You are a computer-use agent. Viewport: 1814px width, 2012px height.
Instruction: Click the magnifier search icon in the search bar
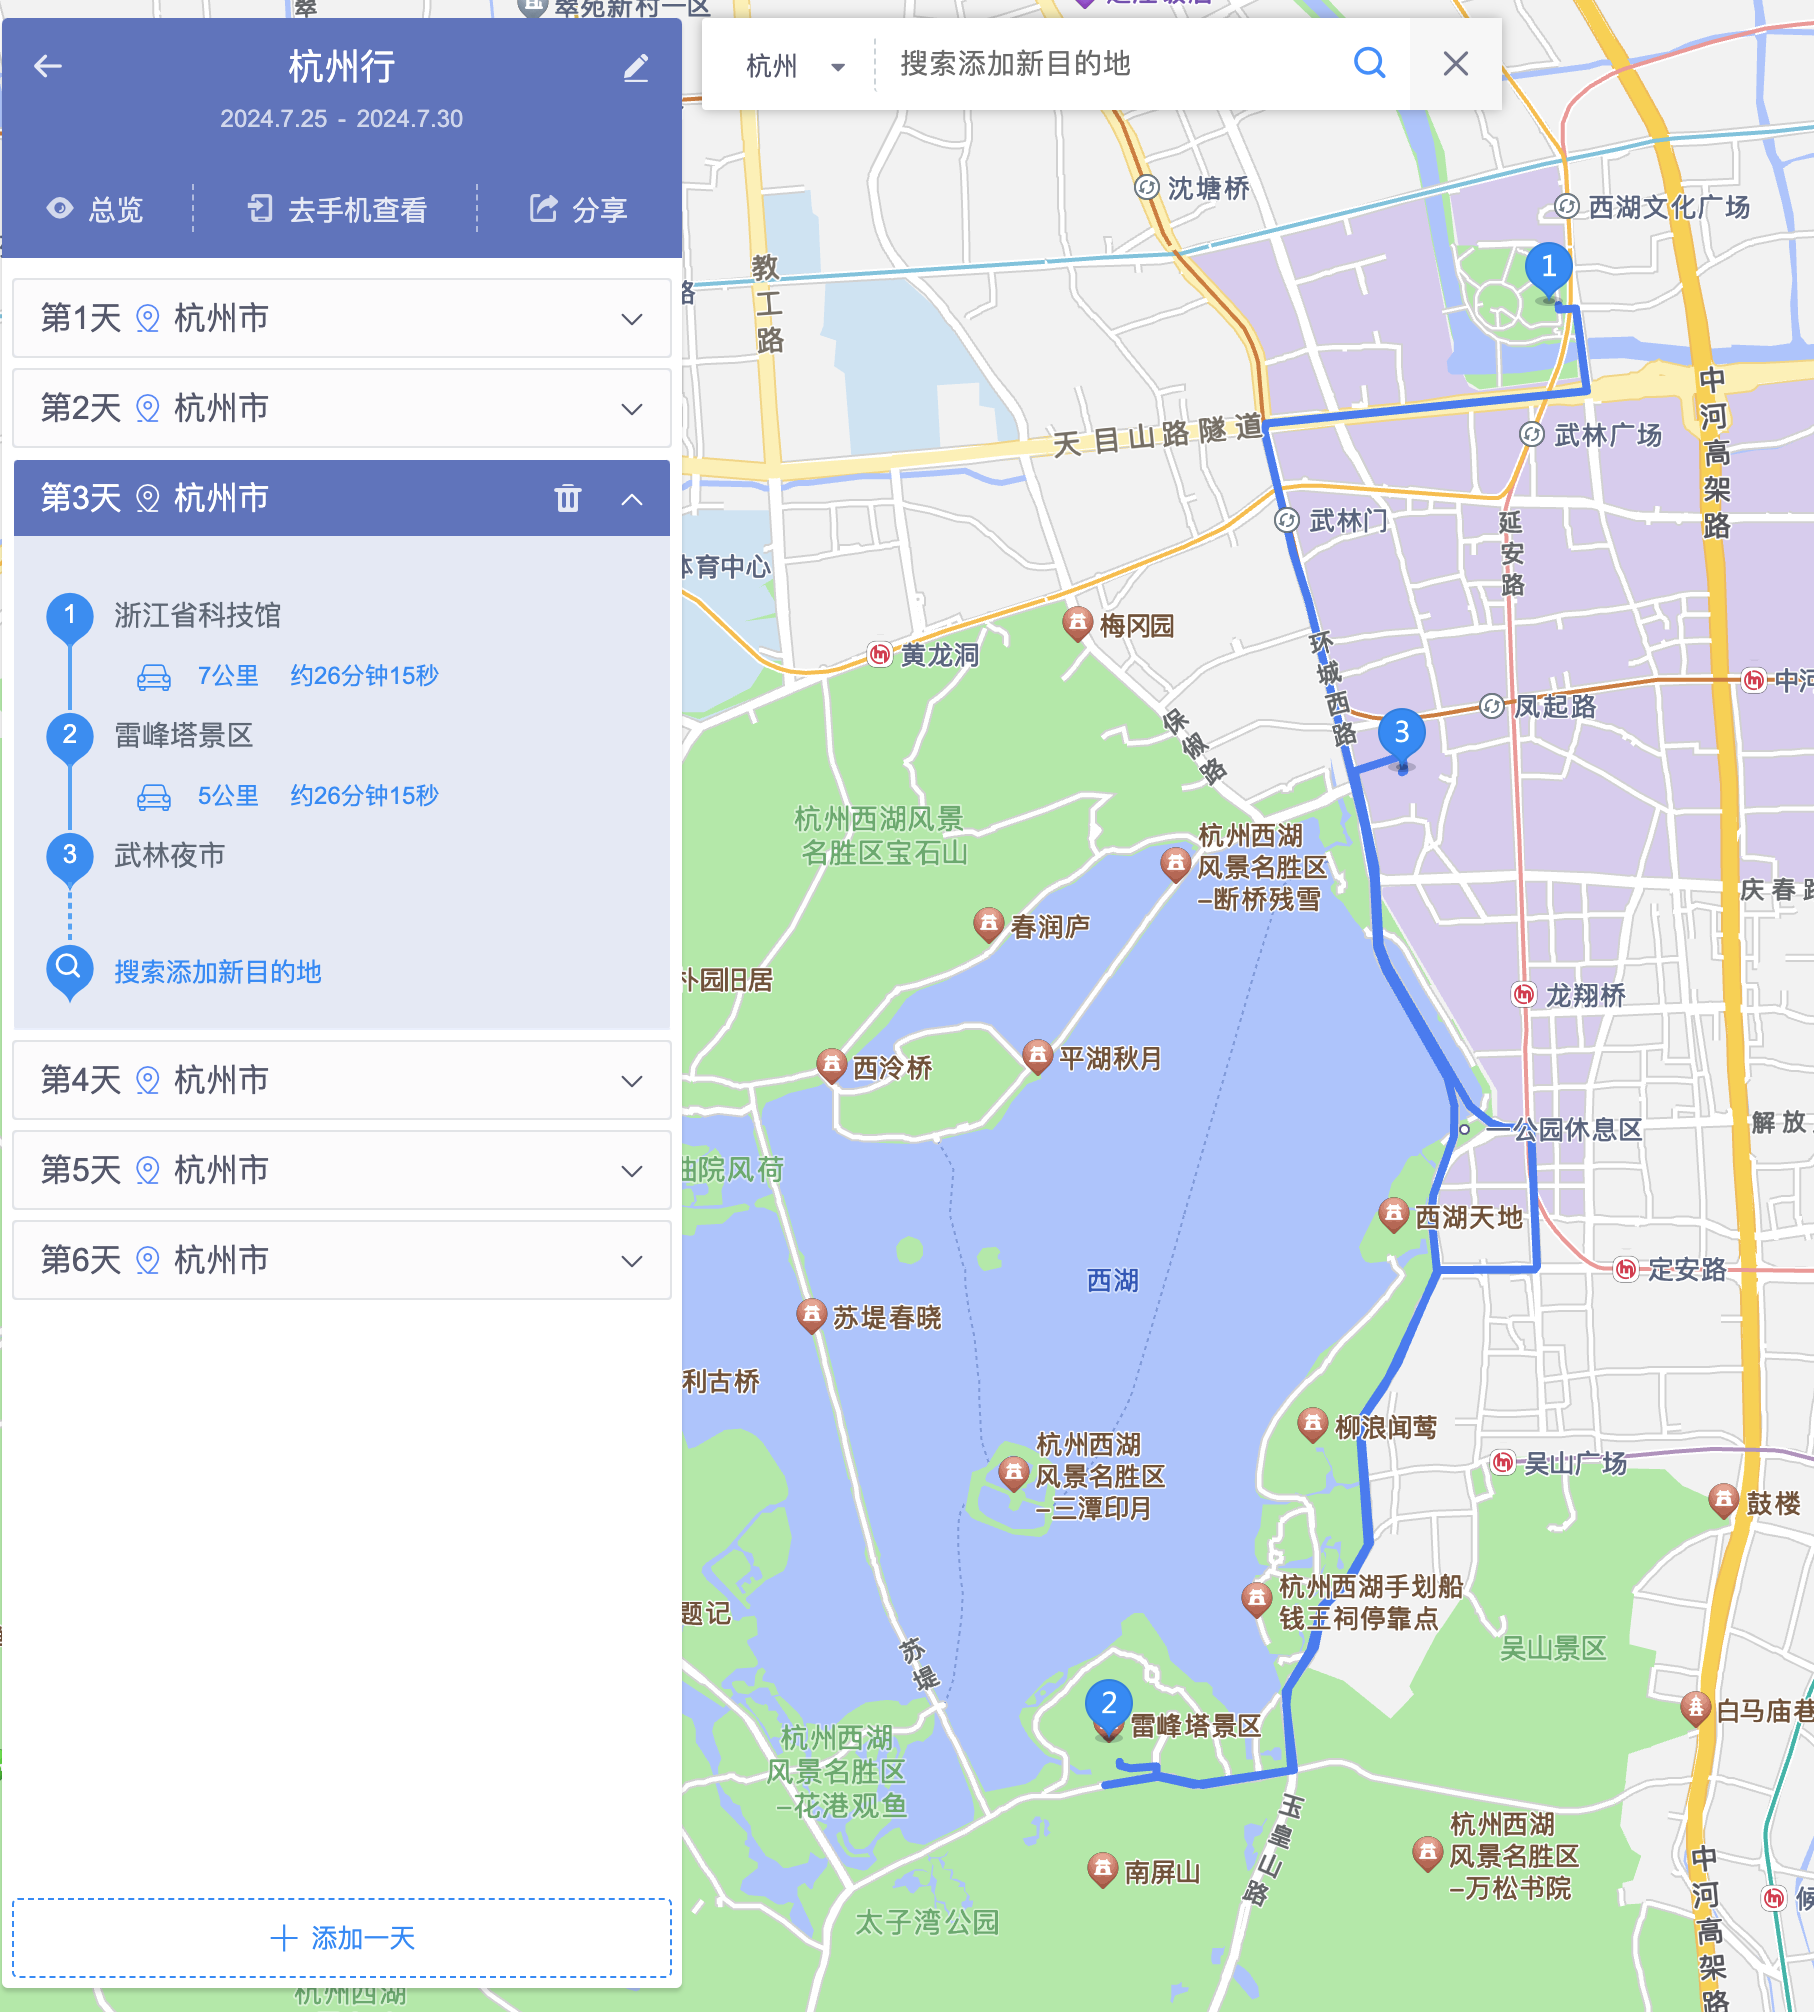coord(1369,64)
